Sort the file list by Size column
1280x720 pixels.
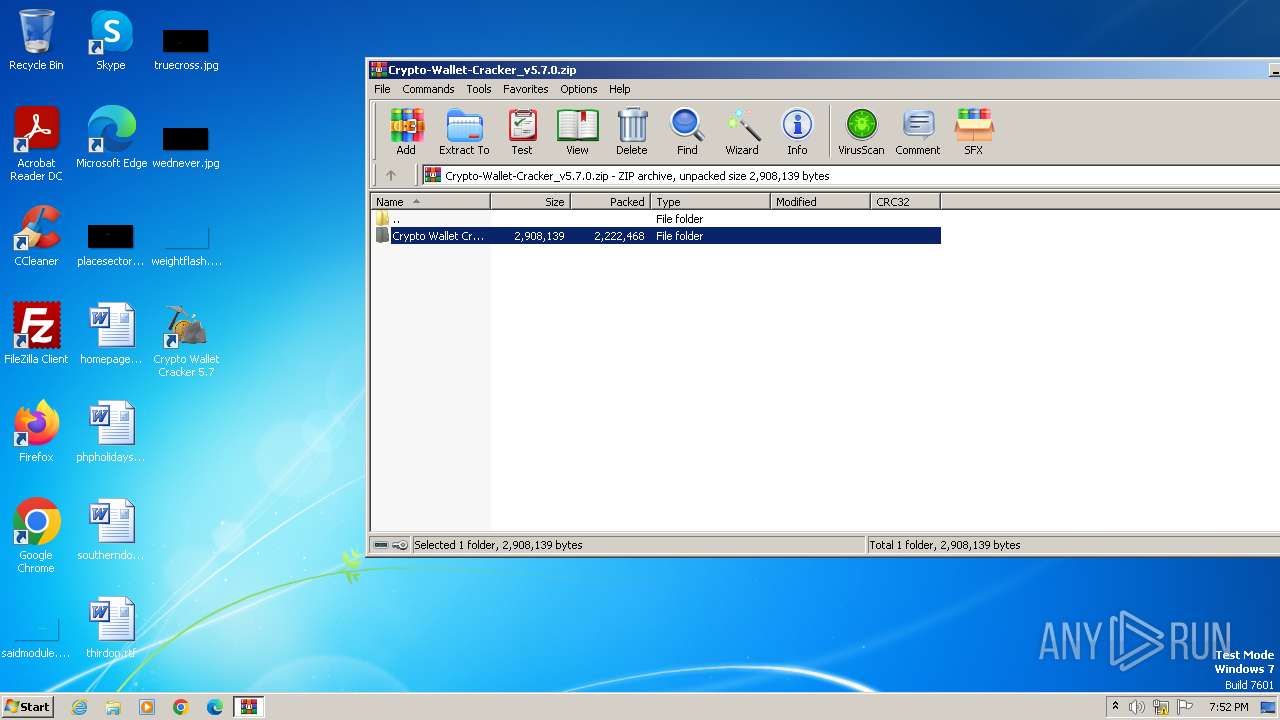pyautogui.click(x=530, y=202)
